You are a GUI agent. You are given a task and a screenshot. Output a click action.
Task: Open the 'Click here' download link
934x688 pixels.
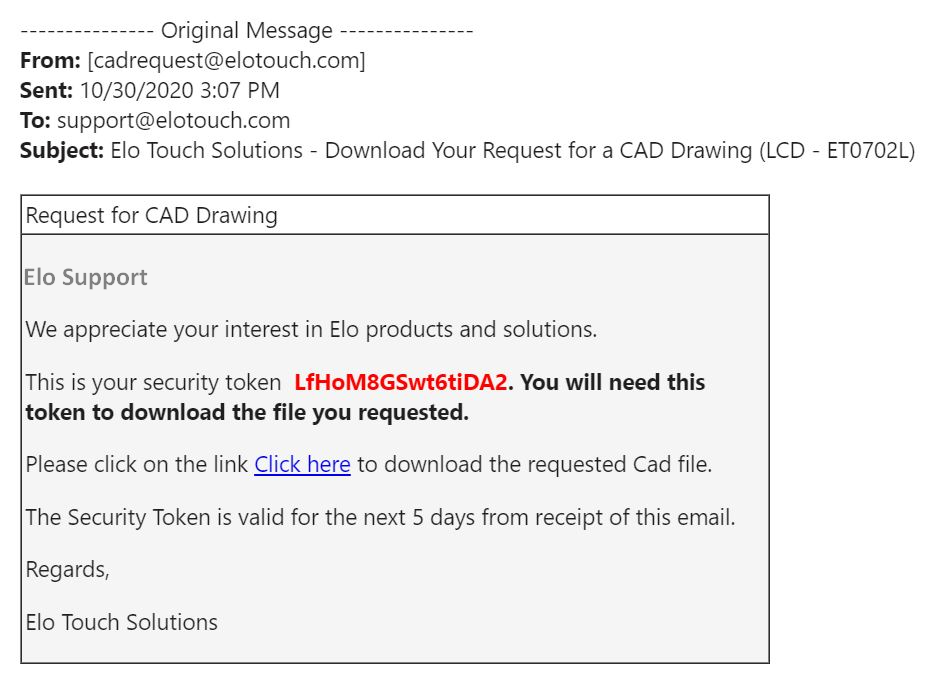pos(302,464)
